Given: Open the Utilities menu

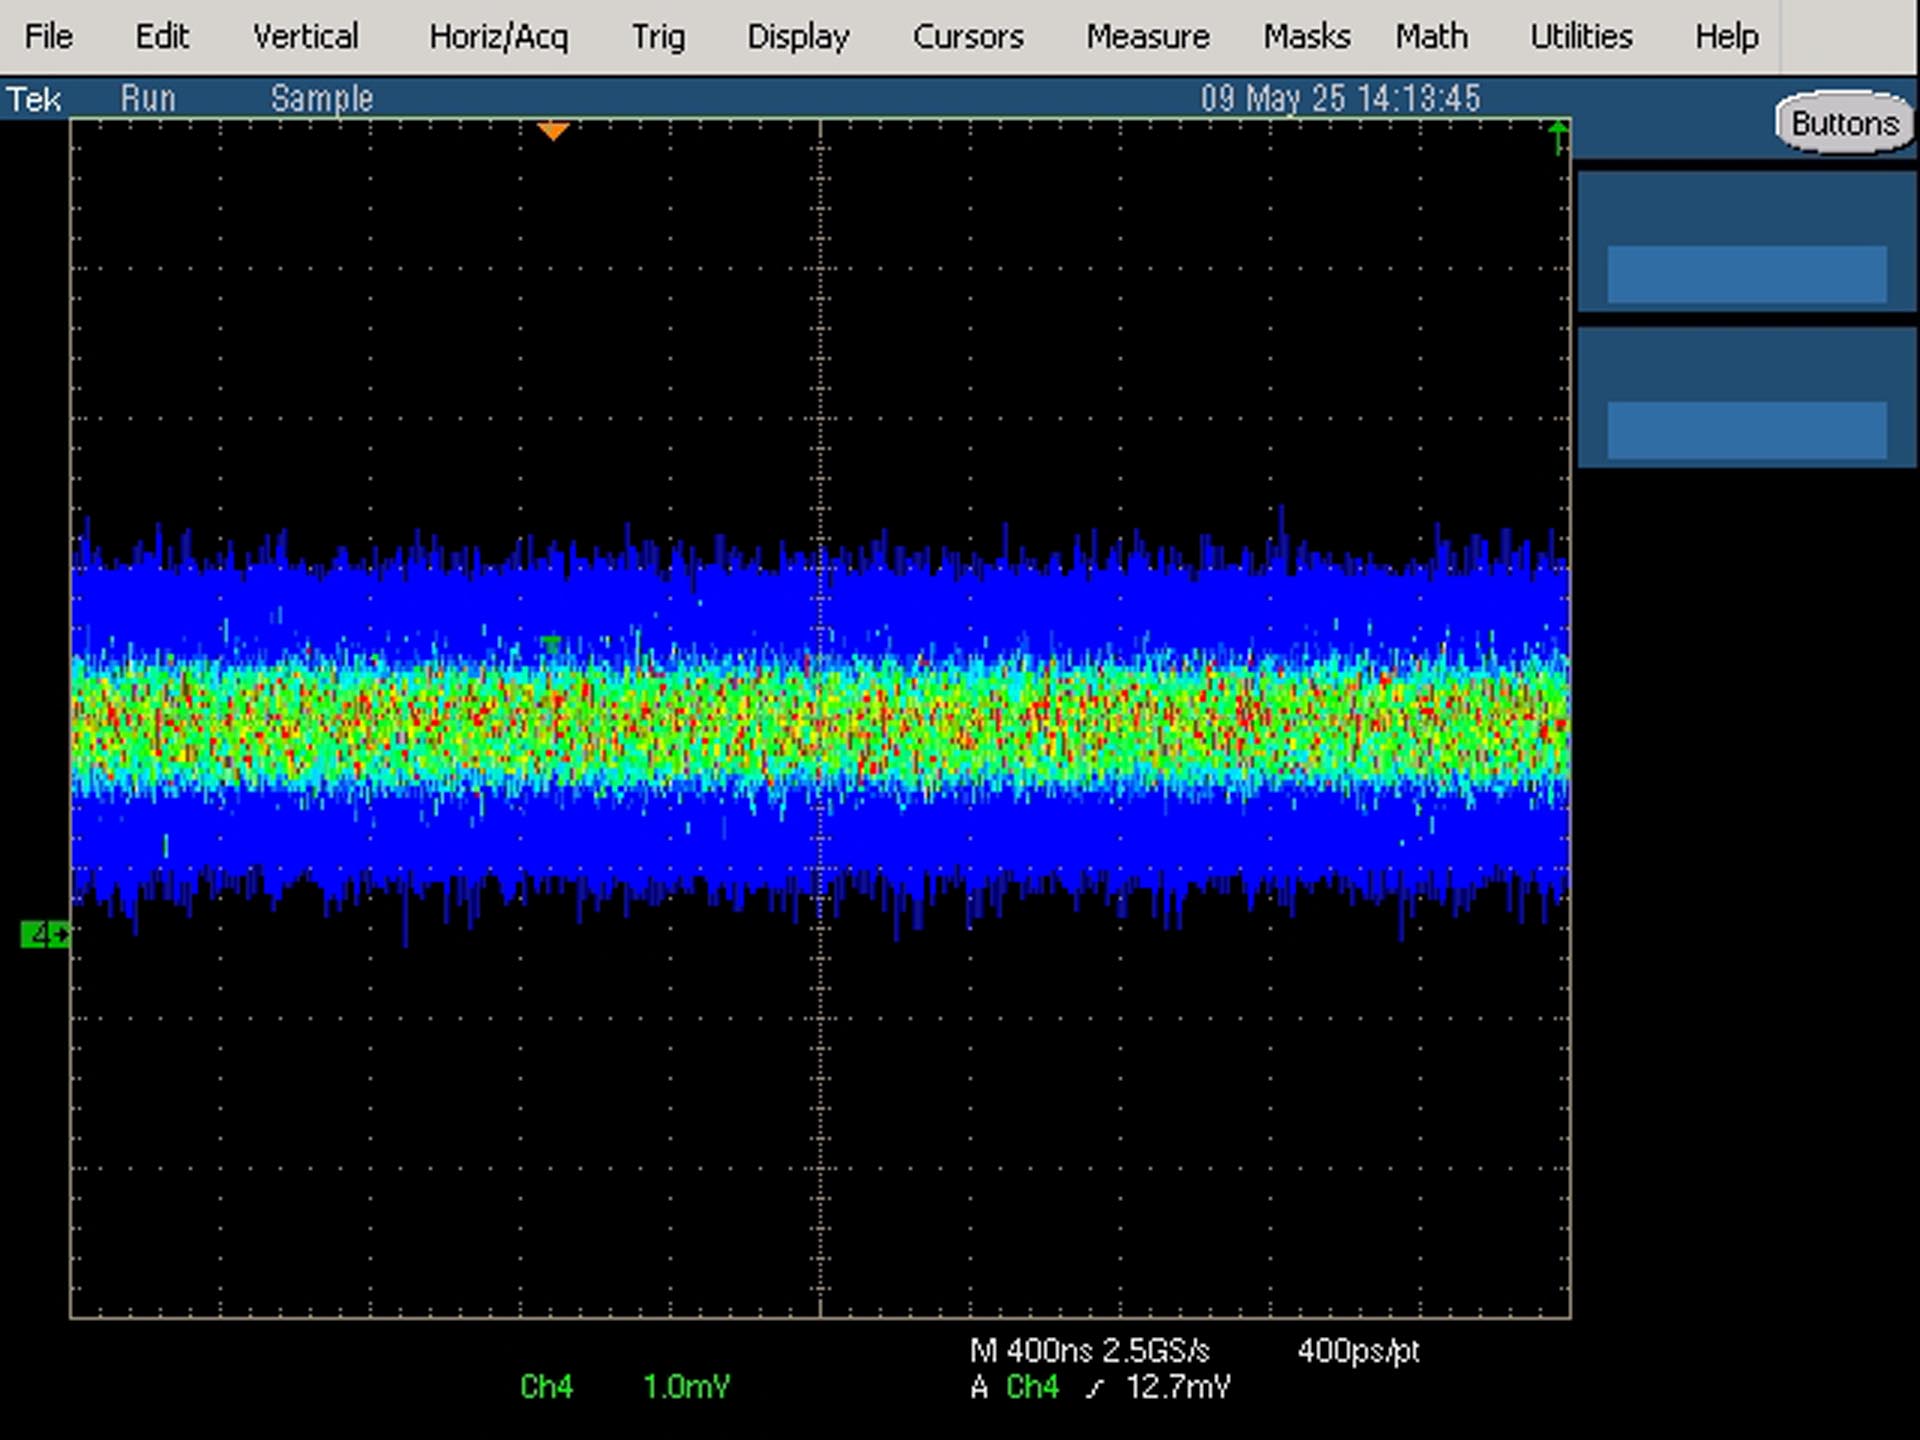Looking at the screenshot, I should 1581,37.
